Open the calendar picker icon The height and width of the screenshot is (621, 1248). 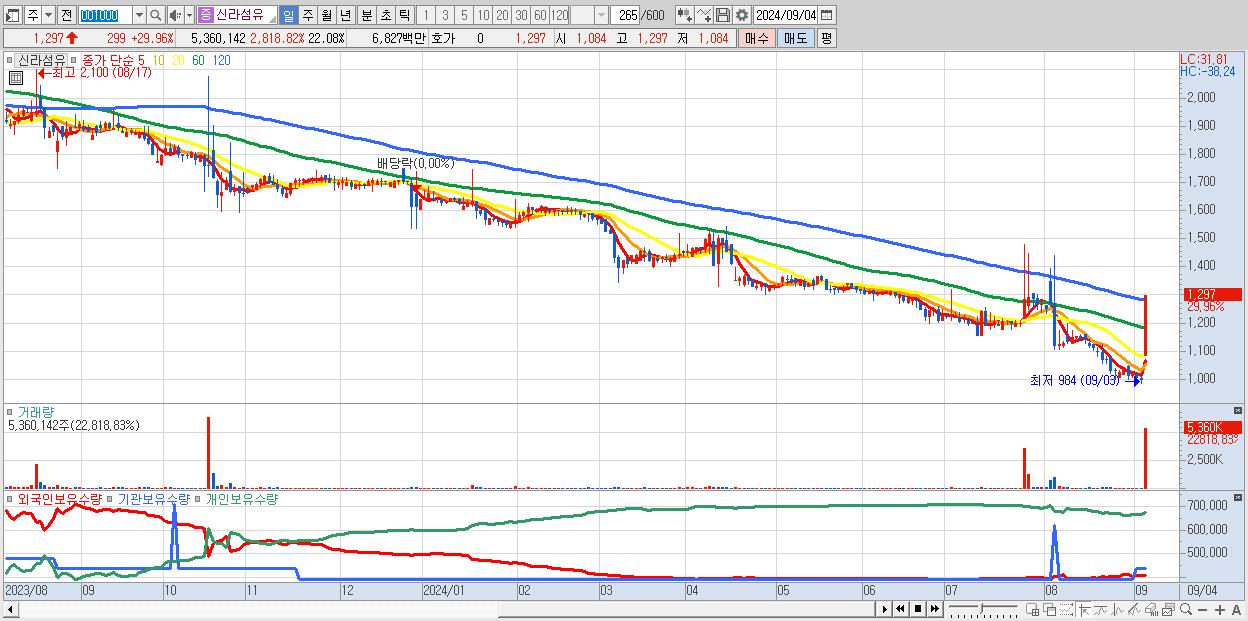point(827,16)
